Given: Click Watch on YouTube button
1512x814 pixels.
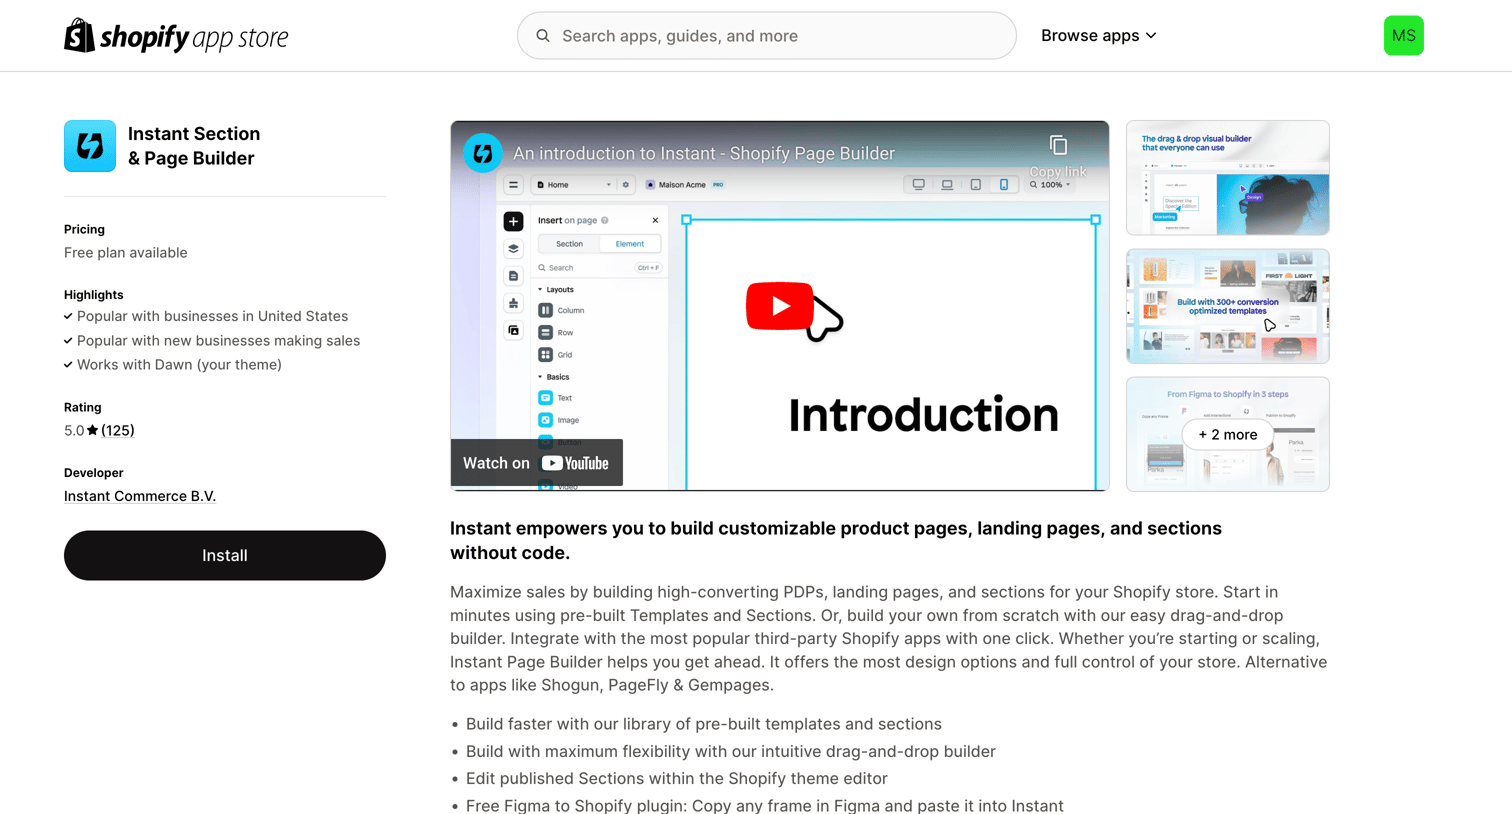Looking at the screenshot, I should coord(536,463).
